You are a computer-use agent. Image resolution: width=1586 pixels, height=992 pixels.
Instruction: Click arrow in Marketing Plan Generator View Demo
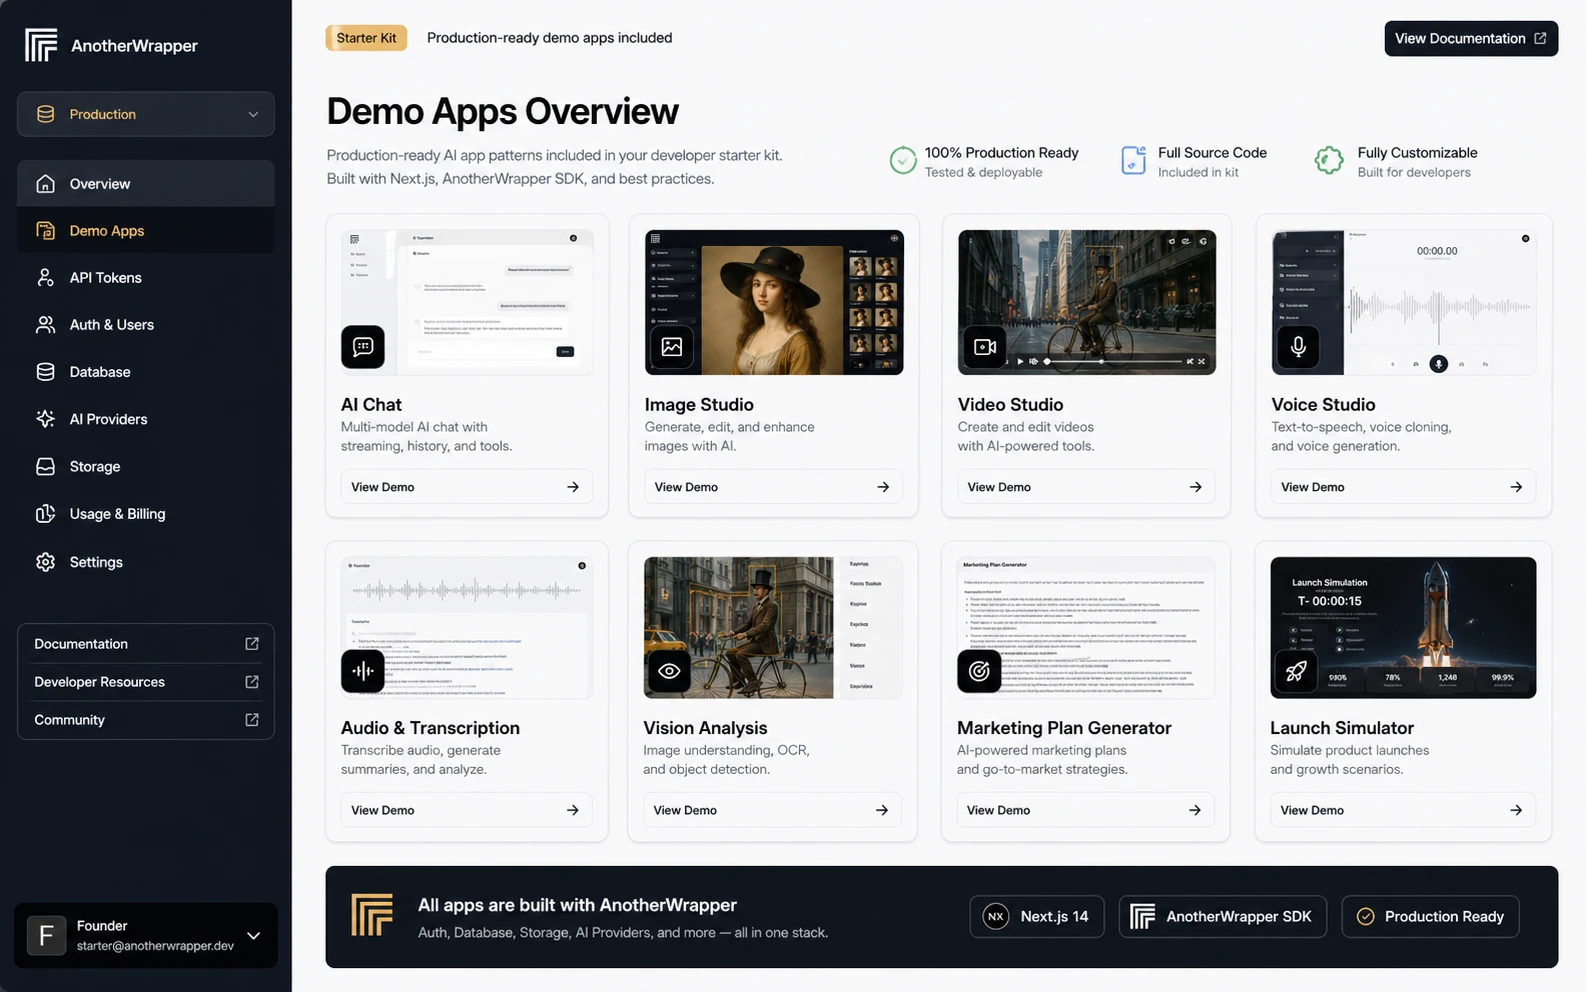[1195, 810]
